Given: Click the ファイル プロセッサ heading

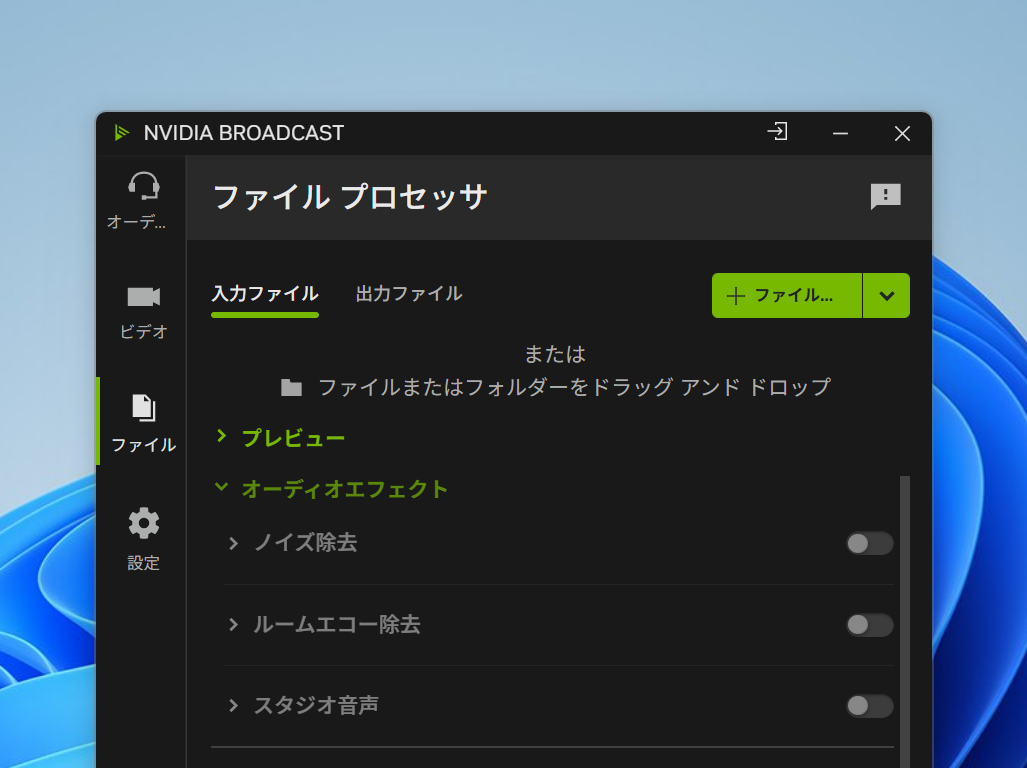Looking at the screenshot, I should [350, 197].
